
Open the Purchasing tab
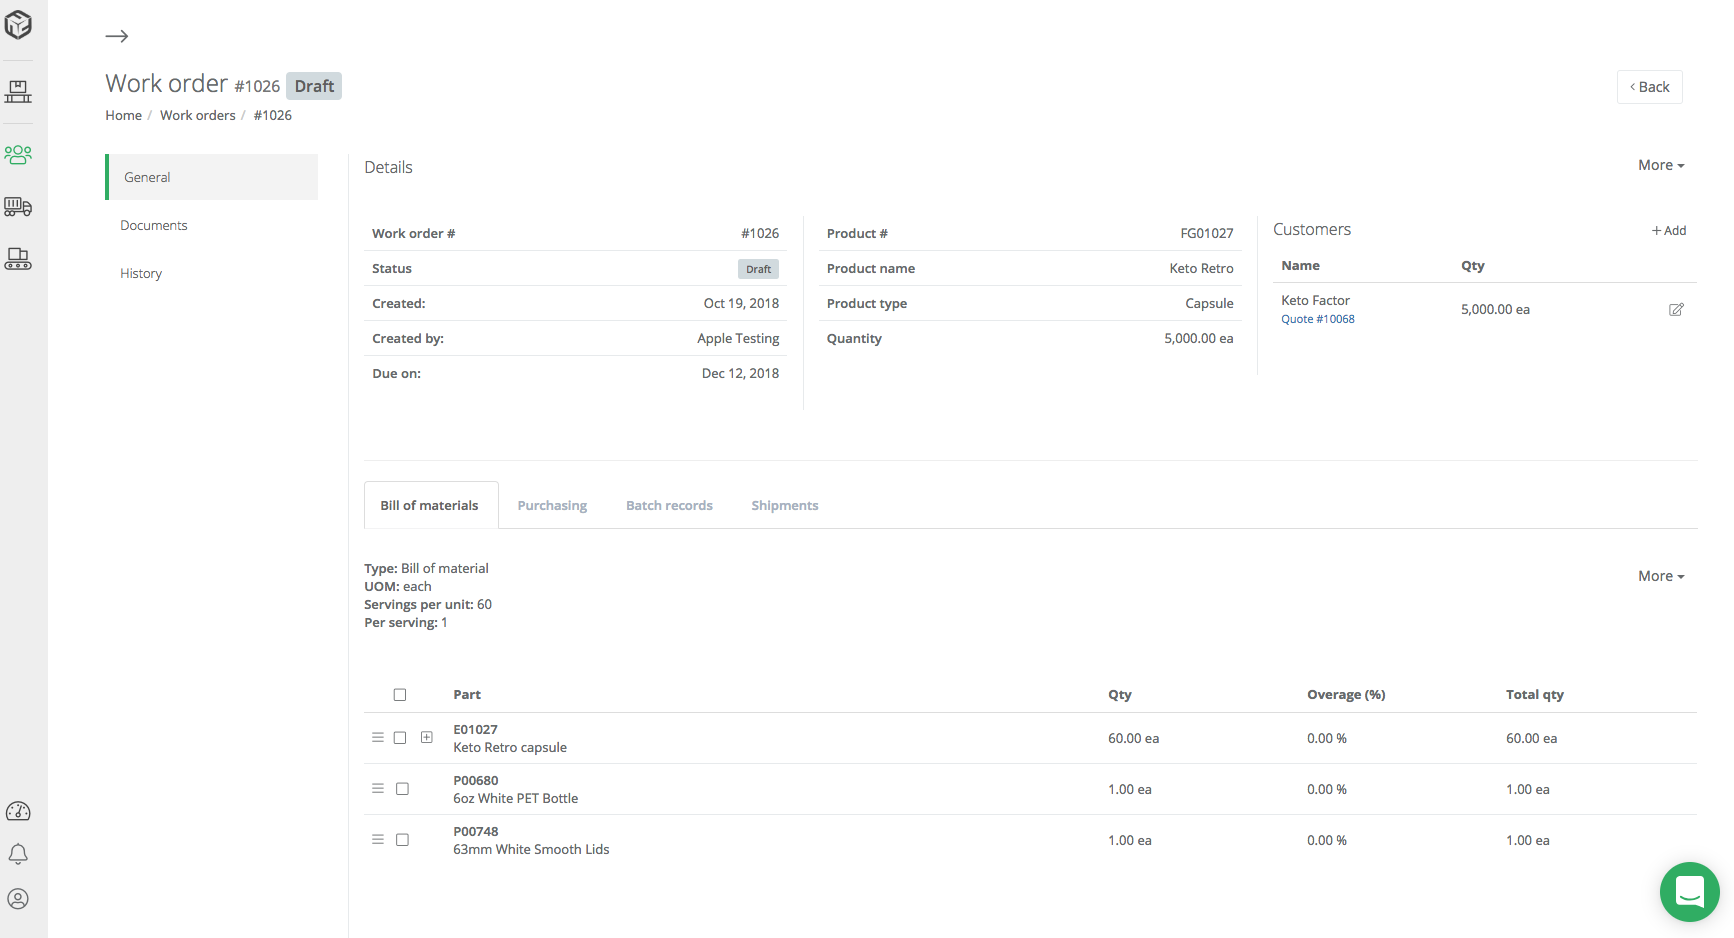pos(552,505)
